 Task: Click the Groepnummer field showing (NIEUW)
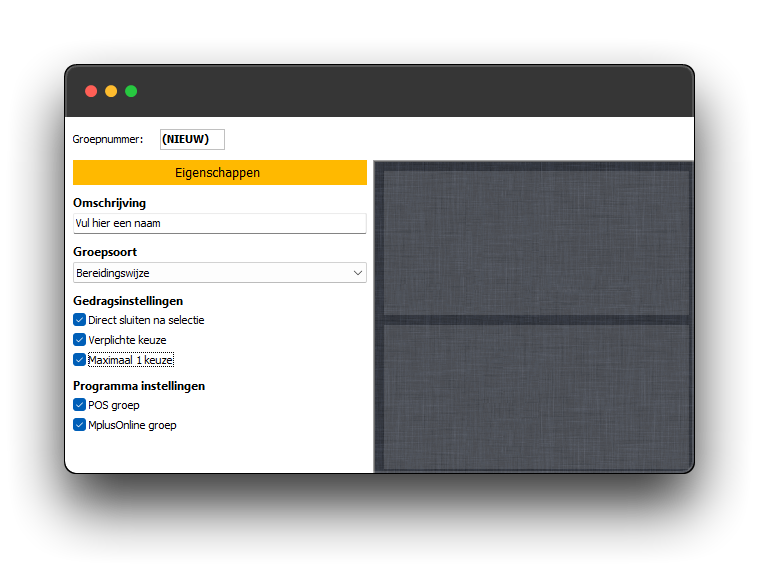pyautogui.click(x=192, y=139)
